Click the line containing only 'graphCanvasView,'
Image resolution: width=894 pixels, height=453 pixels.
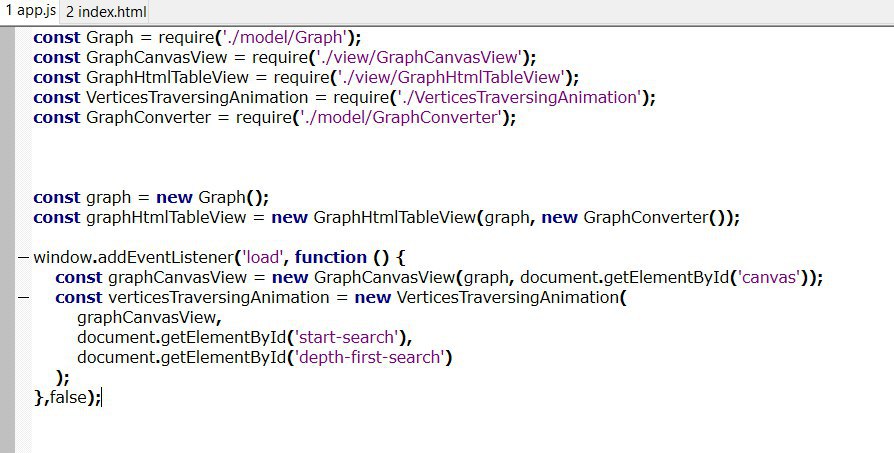[x=149, y=317]
